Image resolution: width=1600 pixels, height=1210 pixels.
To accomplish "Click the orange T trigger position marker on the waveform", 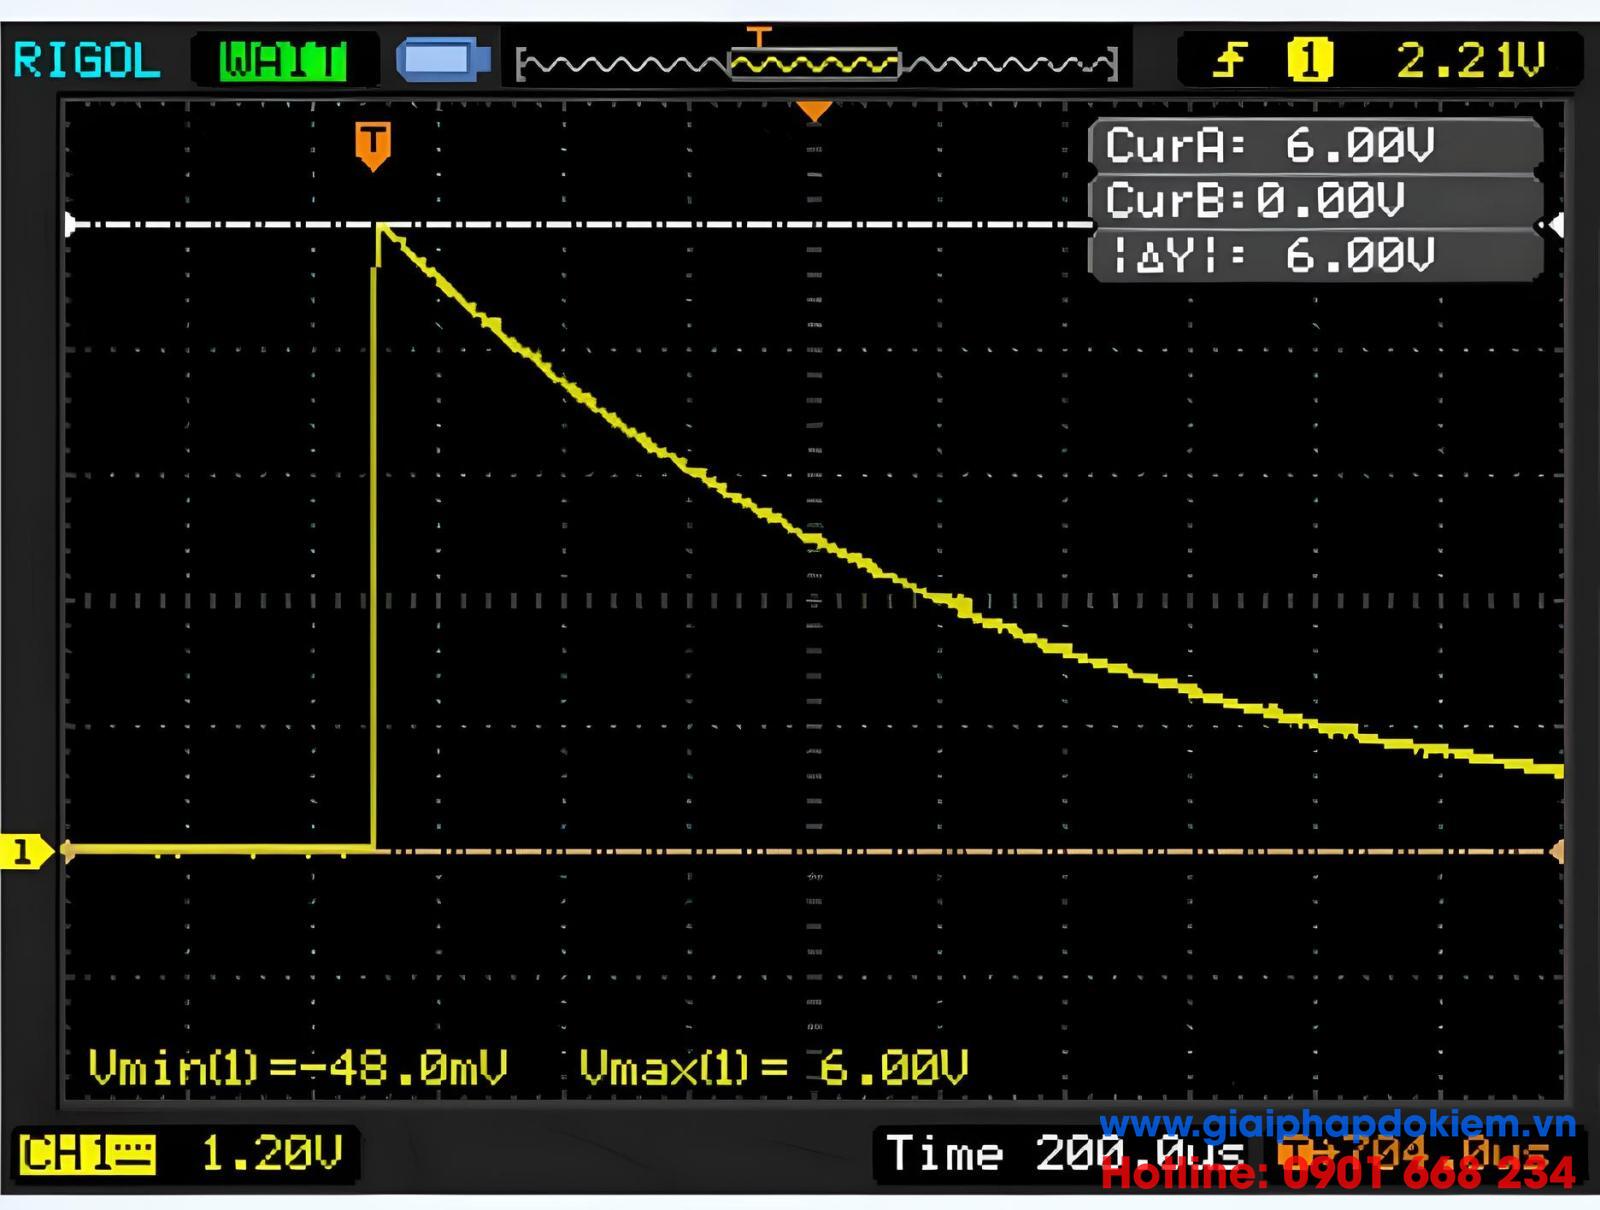I will point(372,145).
